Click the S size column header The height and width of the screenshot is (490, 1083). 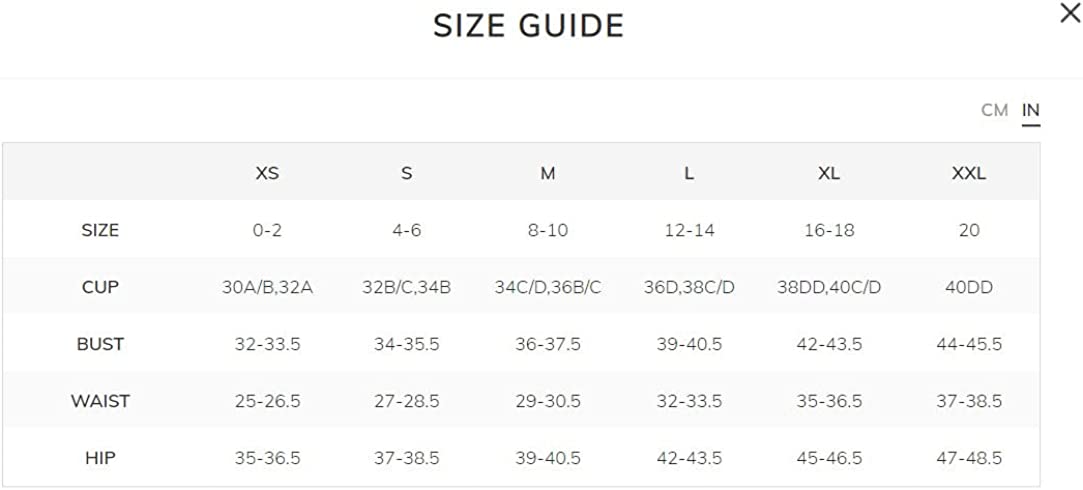pos(406,173)
